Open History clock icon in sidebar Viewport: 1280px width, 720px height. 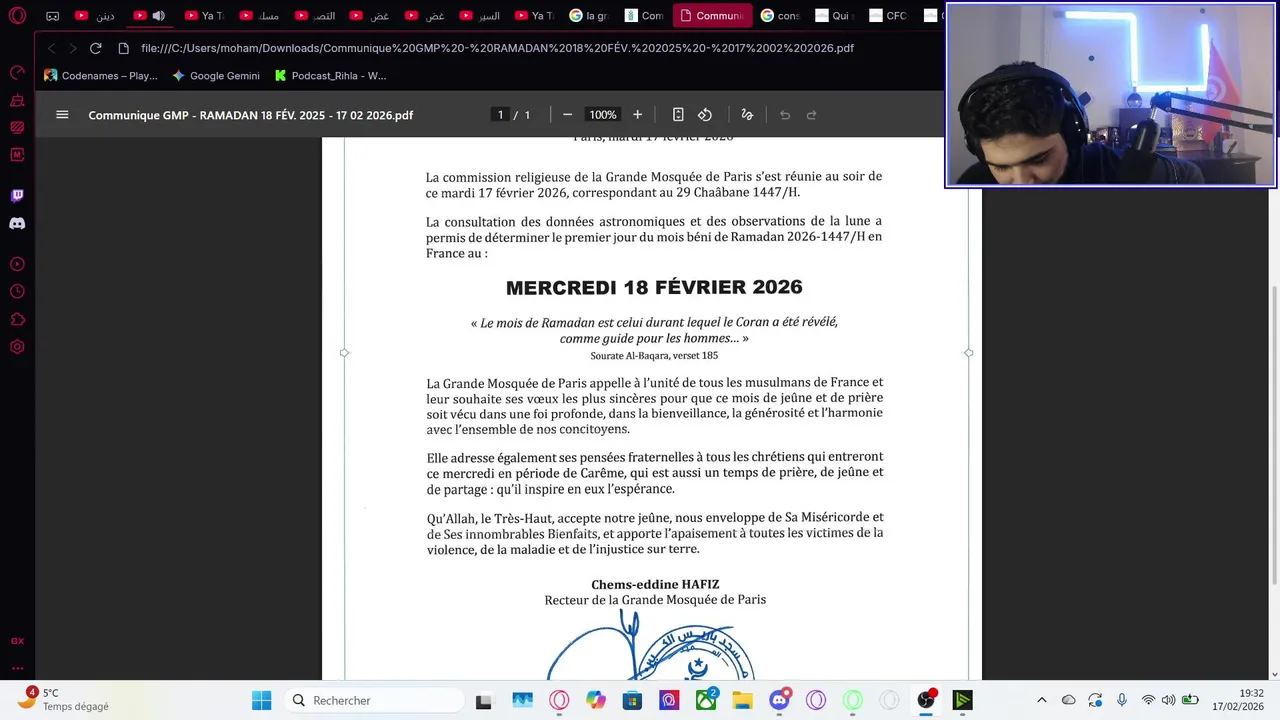click(x=17, y=292)
